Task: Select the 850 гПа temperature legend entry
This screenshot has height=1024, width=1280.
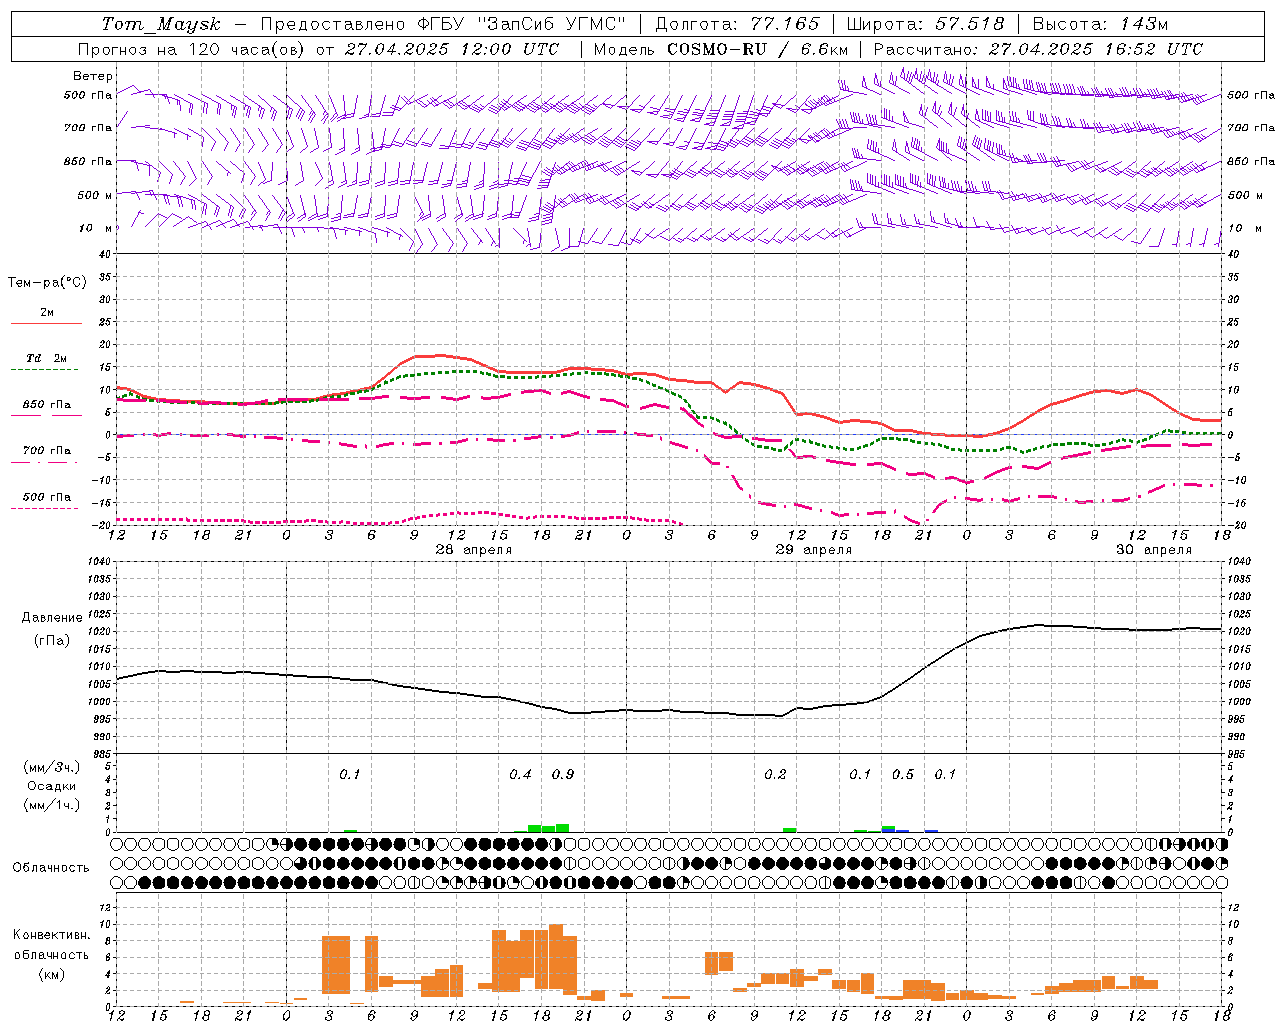Action: point(46,405)
